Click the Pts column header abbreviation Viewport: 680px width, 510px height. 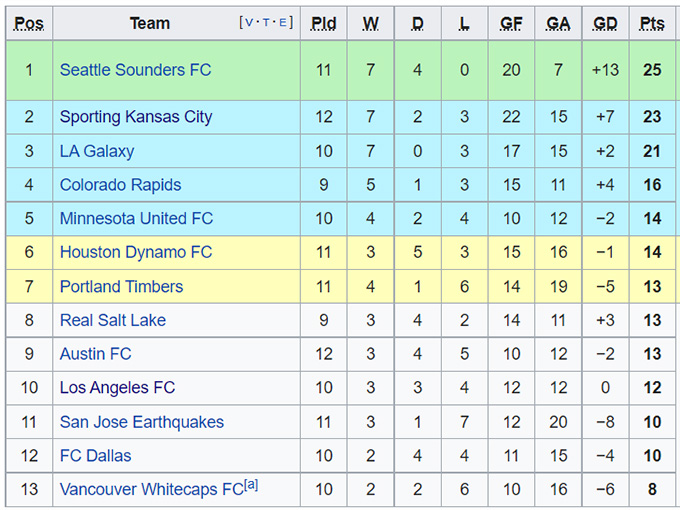(x=652, y=23)
